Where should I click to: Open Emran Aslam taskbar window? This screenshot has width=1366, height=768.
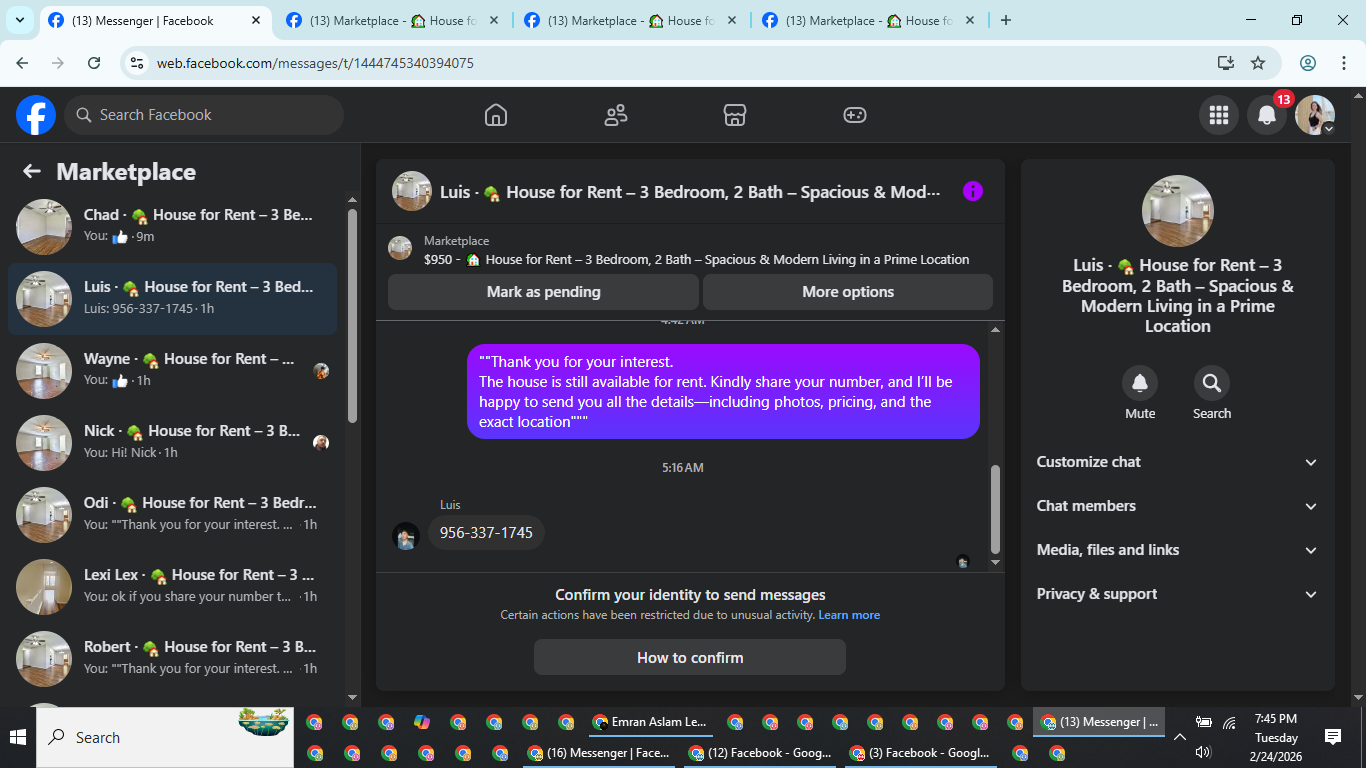click(650, 722)
